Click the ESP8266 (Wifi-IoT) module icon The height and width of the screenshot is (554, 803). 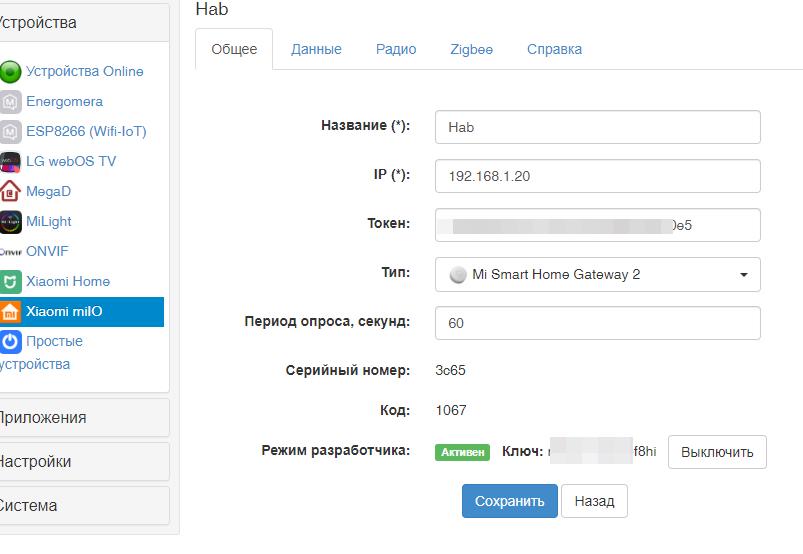(x=10, y=132)
